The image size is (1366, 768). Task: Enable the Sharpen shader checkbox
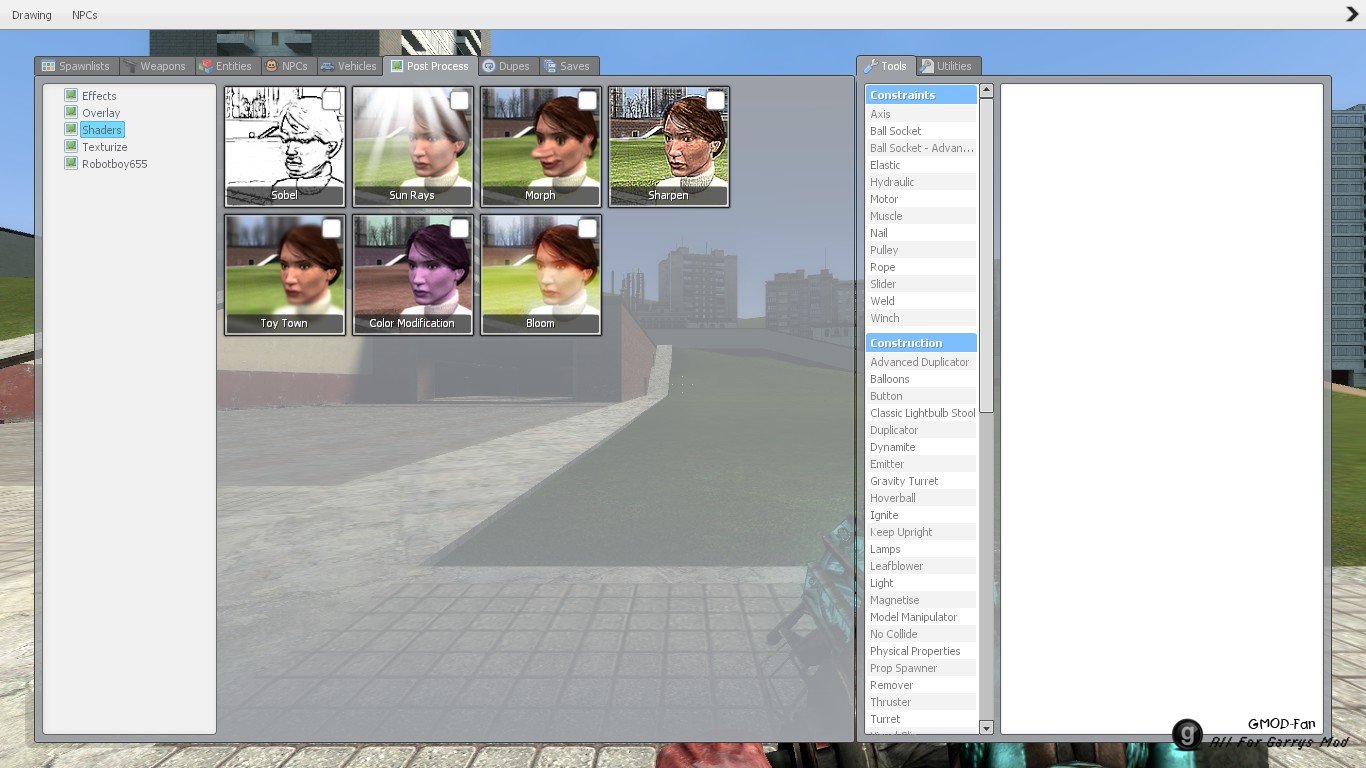[x=716, y=101]
